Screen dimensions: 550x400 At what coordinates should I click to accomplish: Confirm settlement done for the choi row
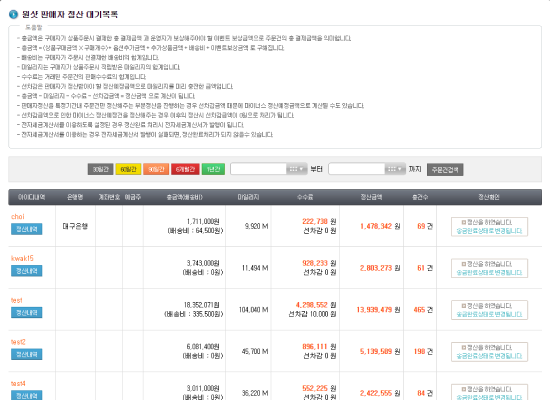tap(489, 227)
